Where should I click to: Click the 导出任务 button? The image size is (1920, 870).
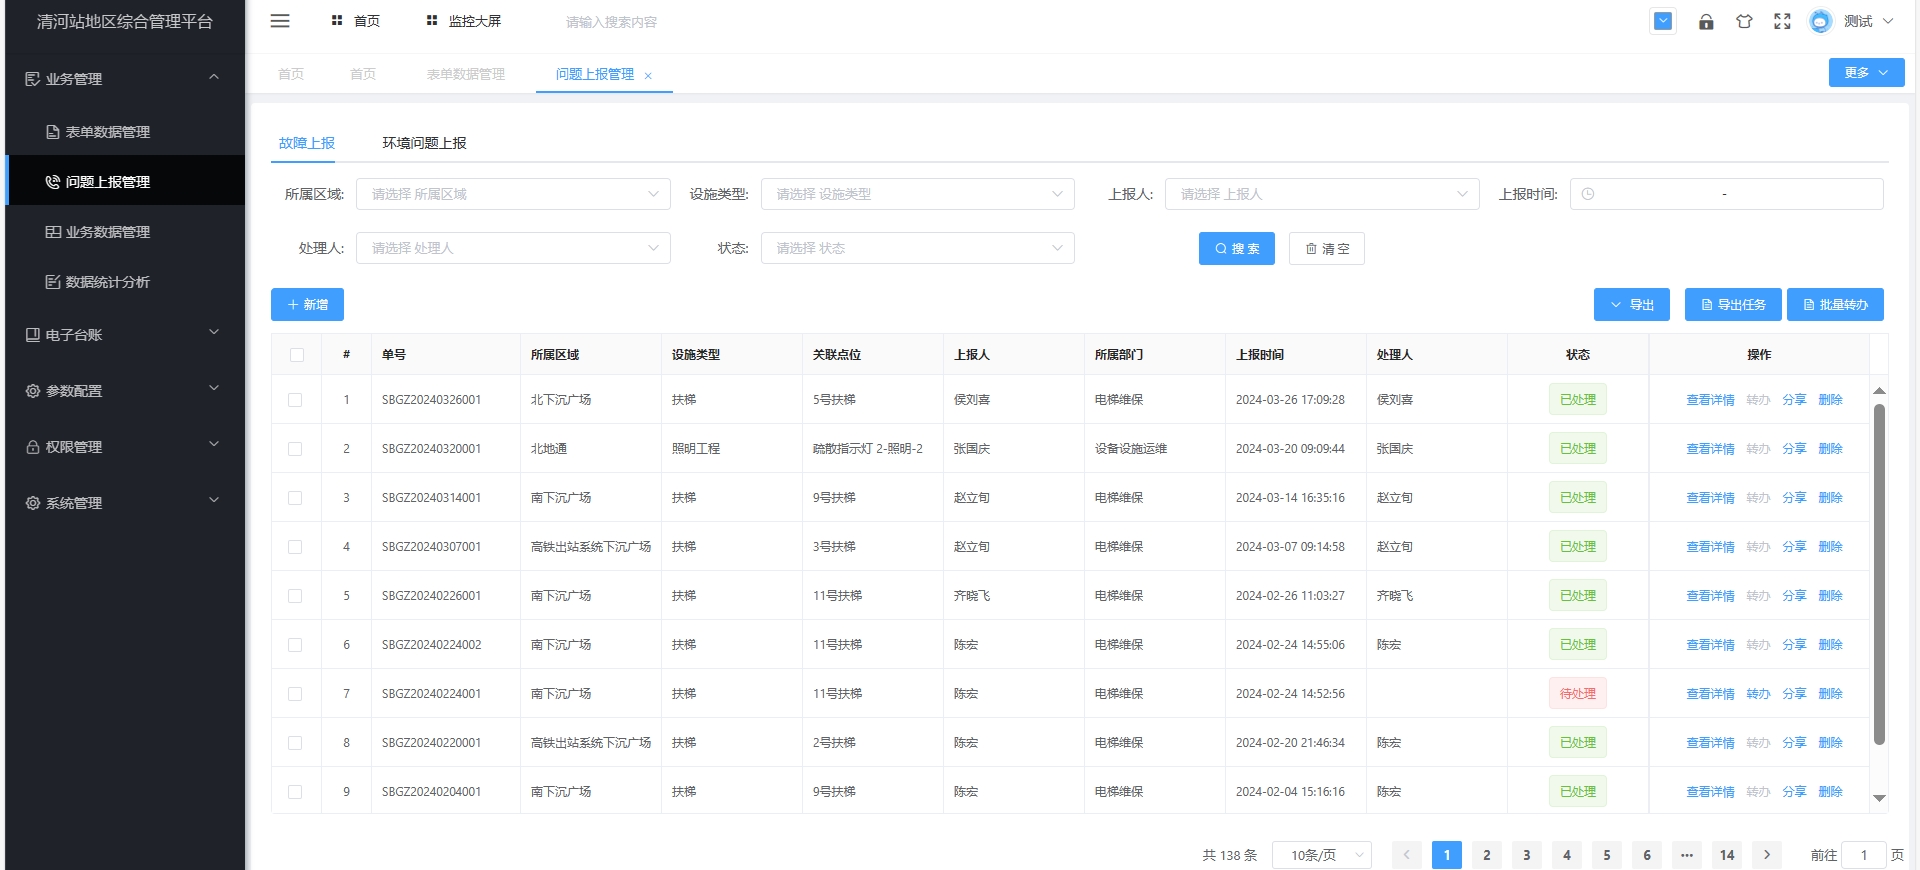coord(1733,305)
